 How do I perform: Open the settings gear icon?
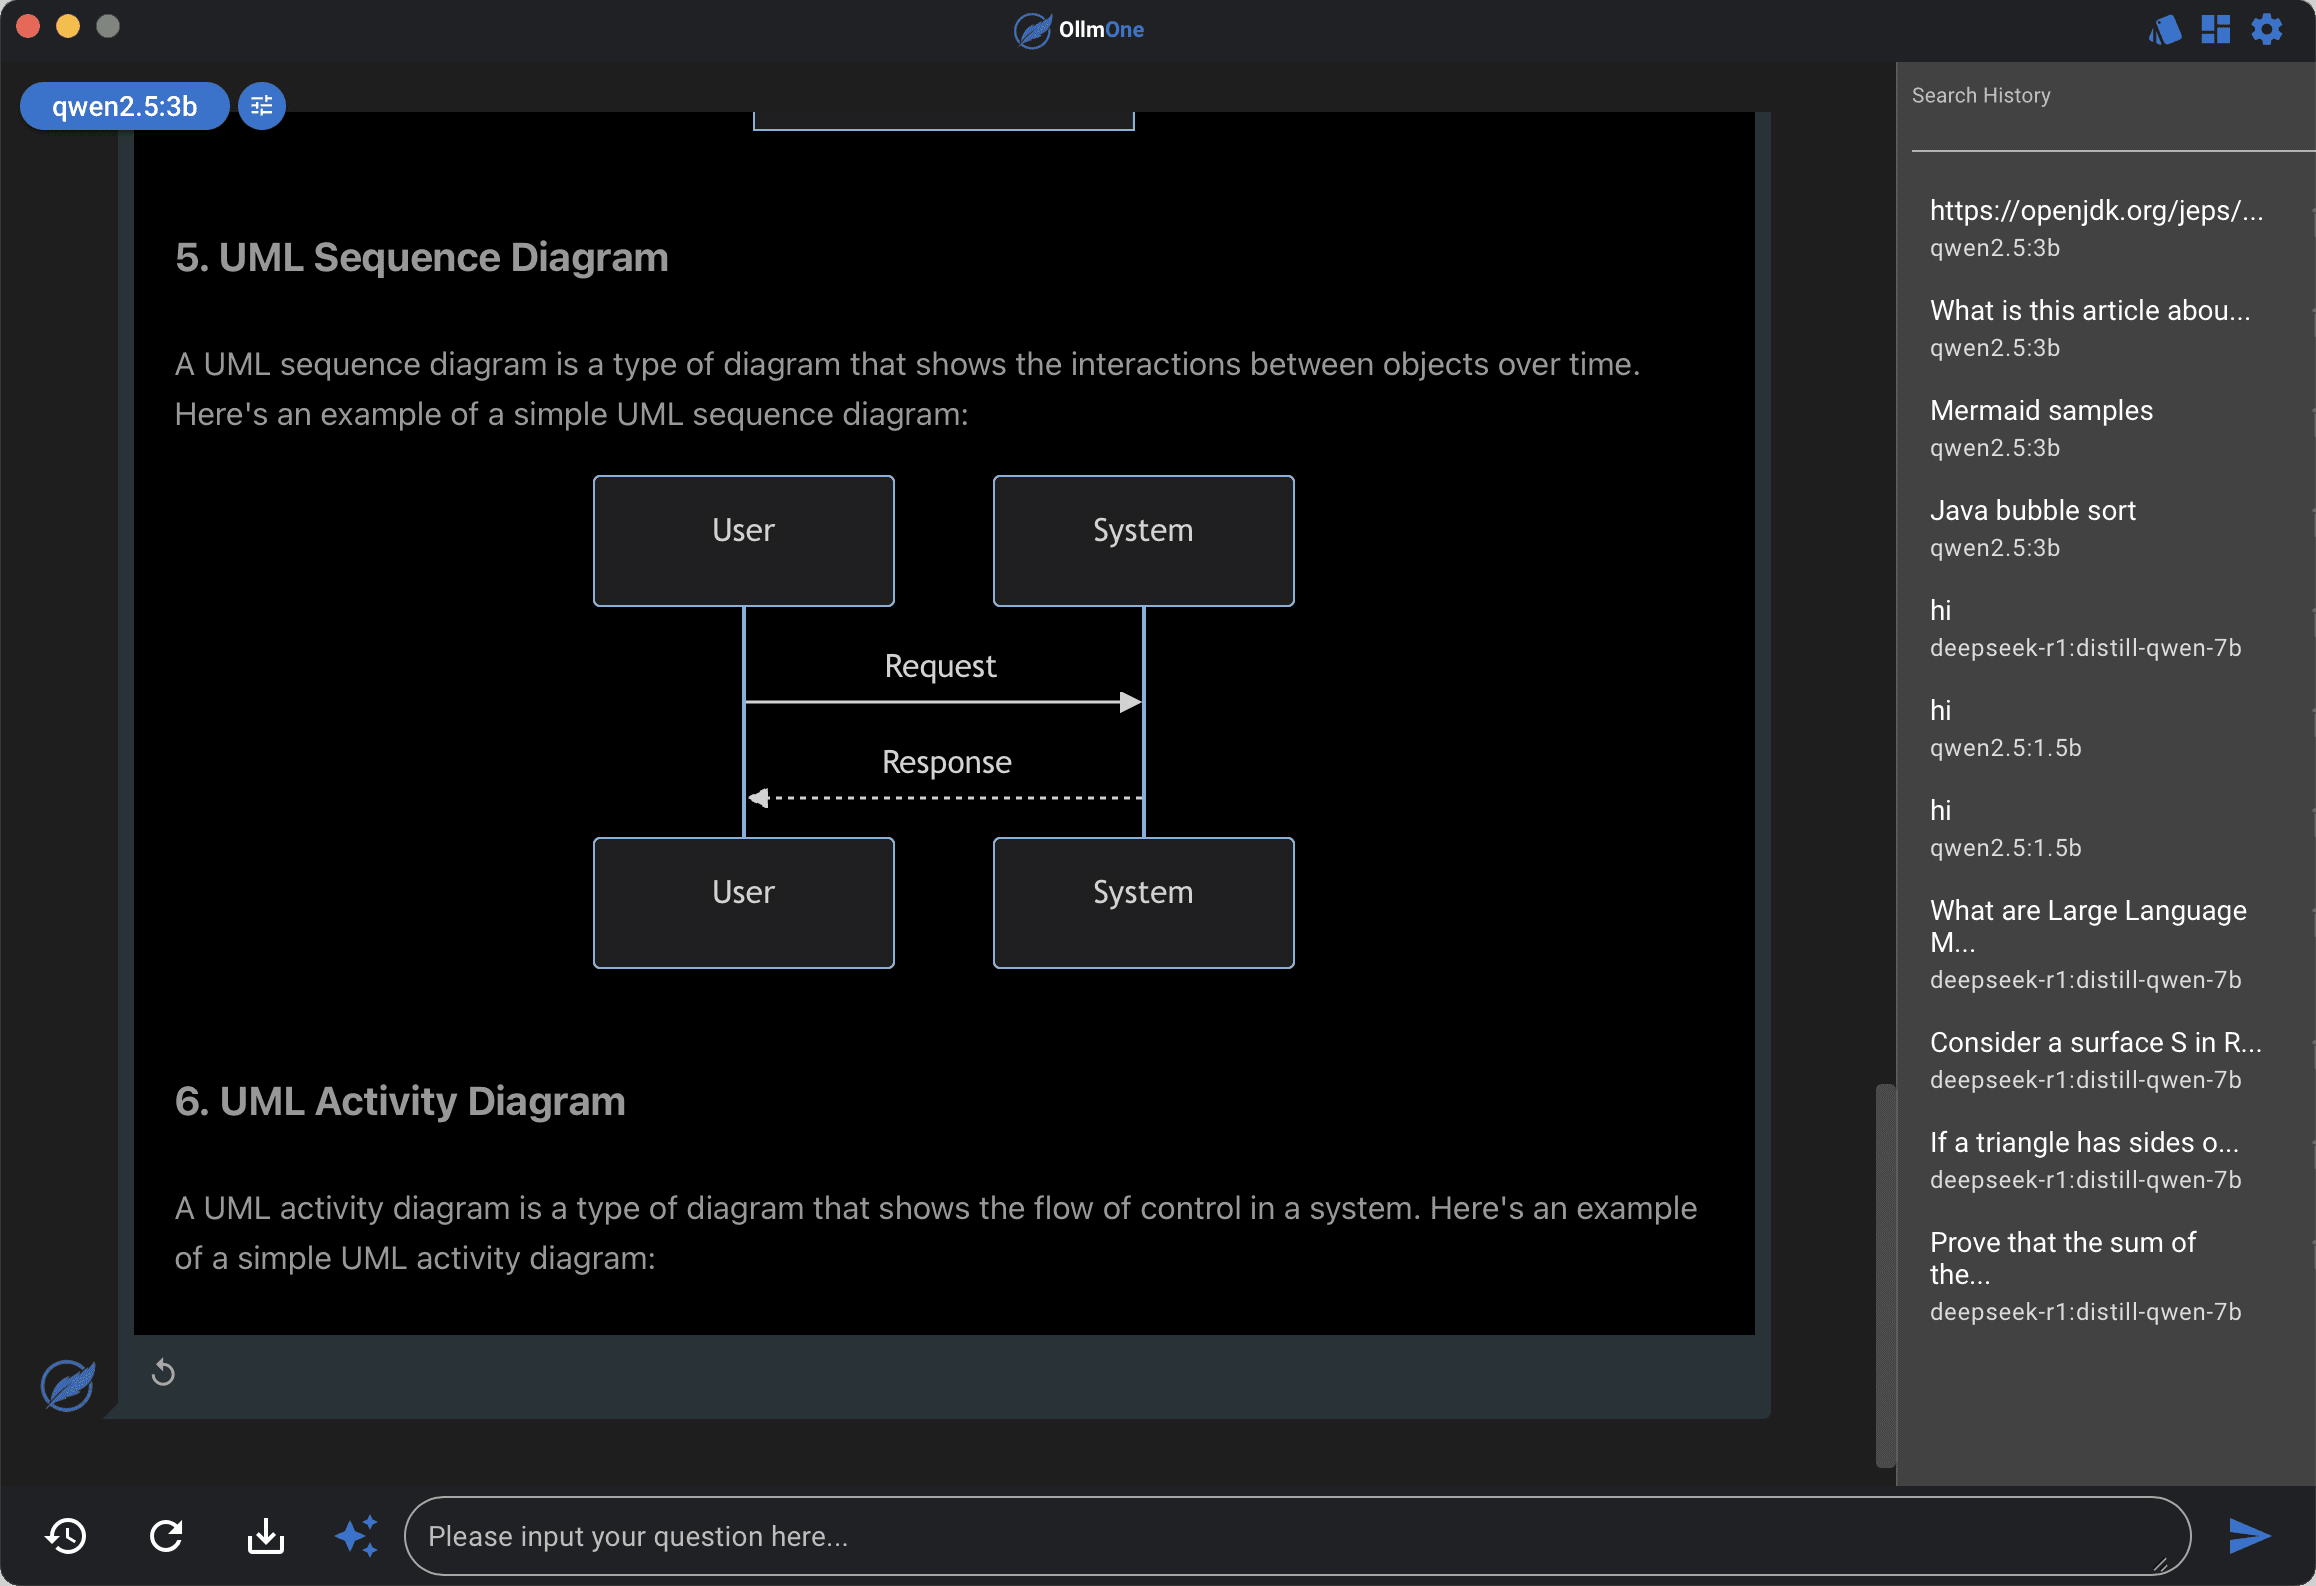click(2267, 29)
